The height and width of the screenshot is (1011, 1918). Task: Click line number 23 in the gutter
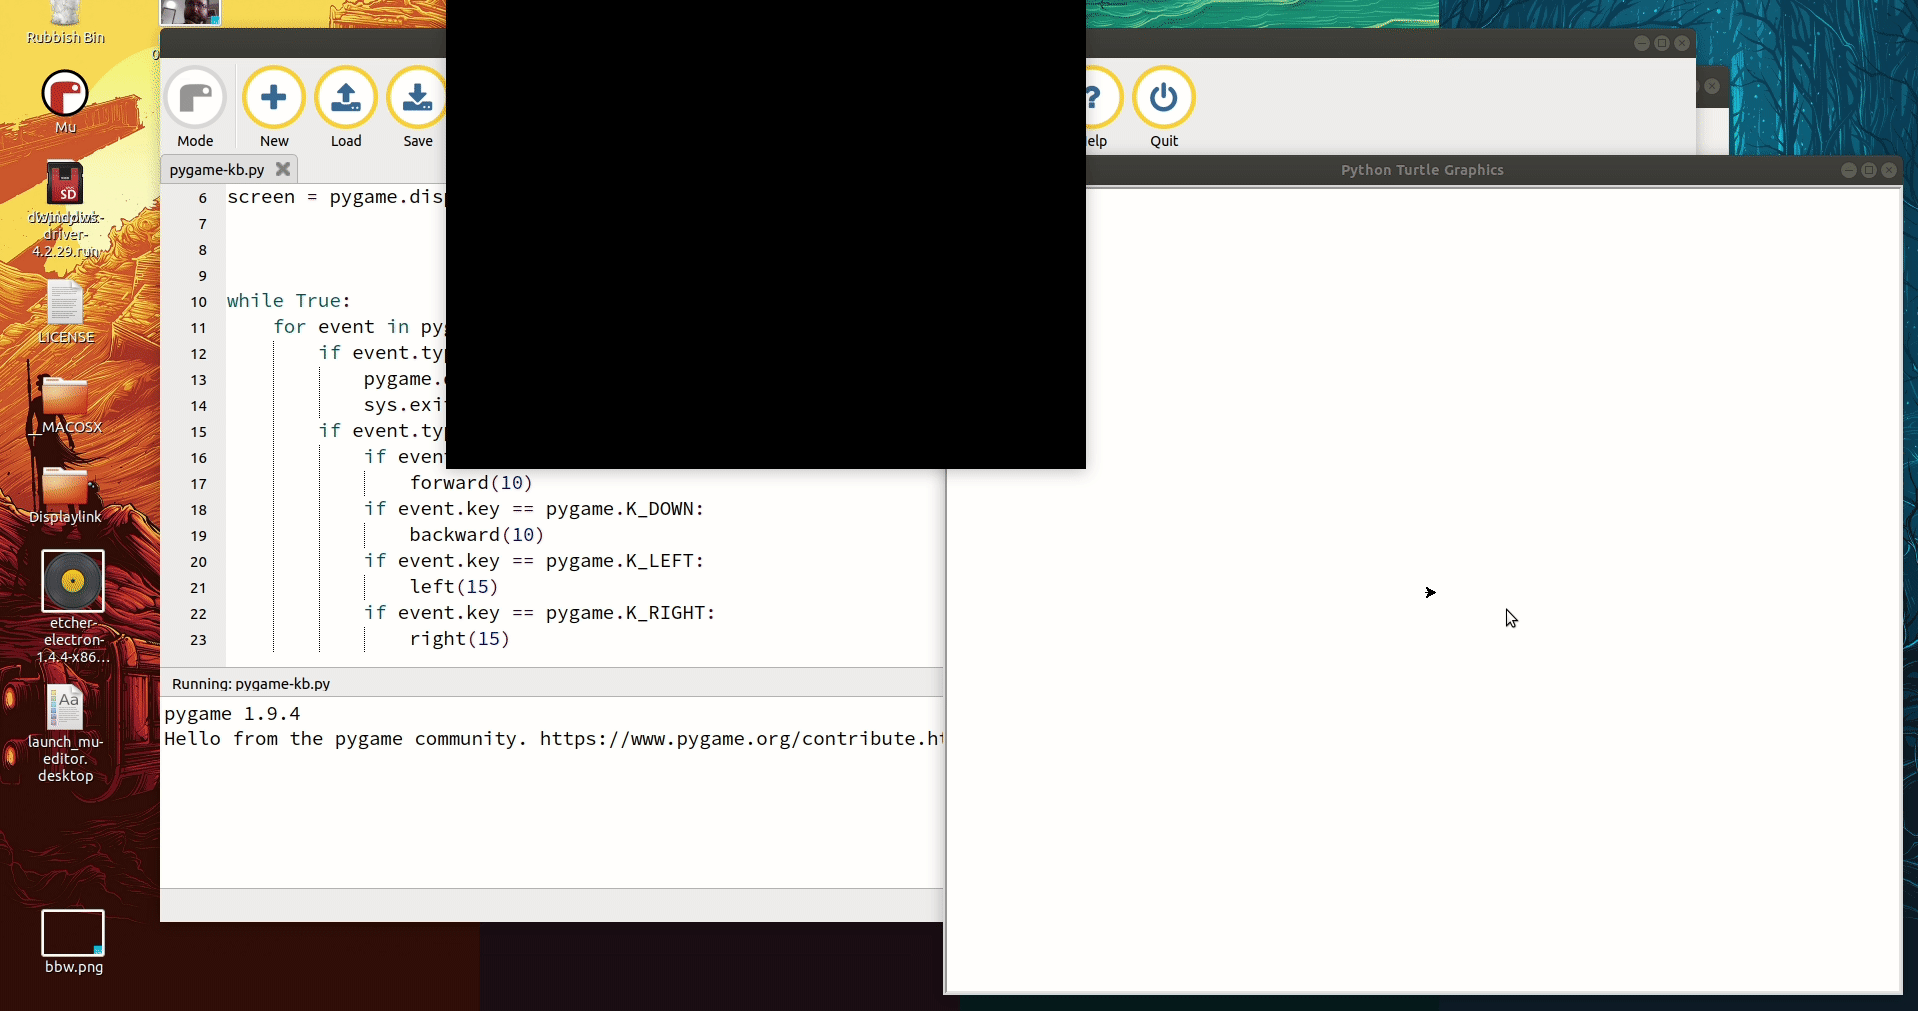(x=199, y=640)
